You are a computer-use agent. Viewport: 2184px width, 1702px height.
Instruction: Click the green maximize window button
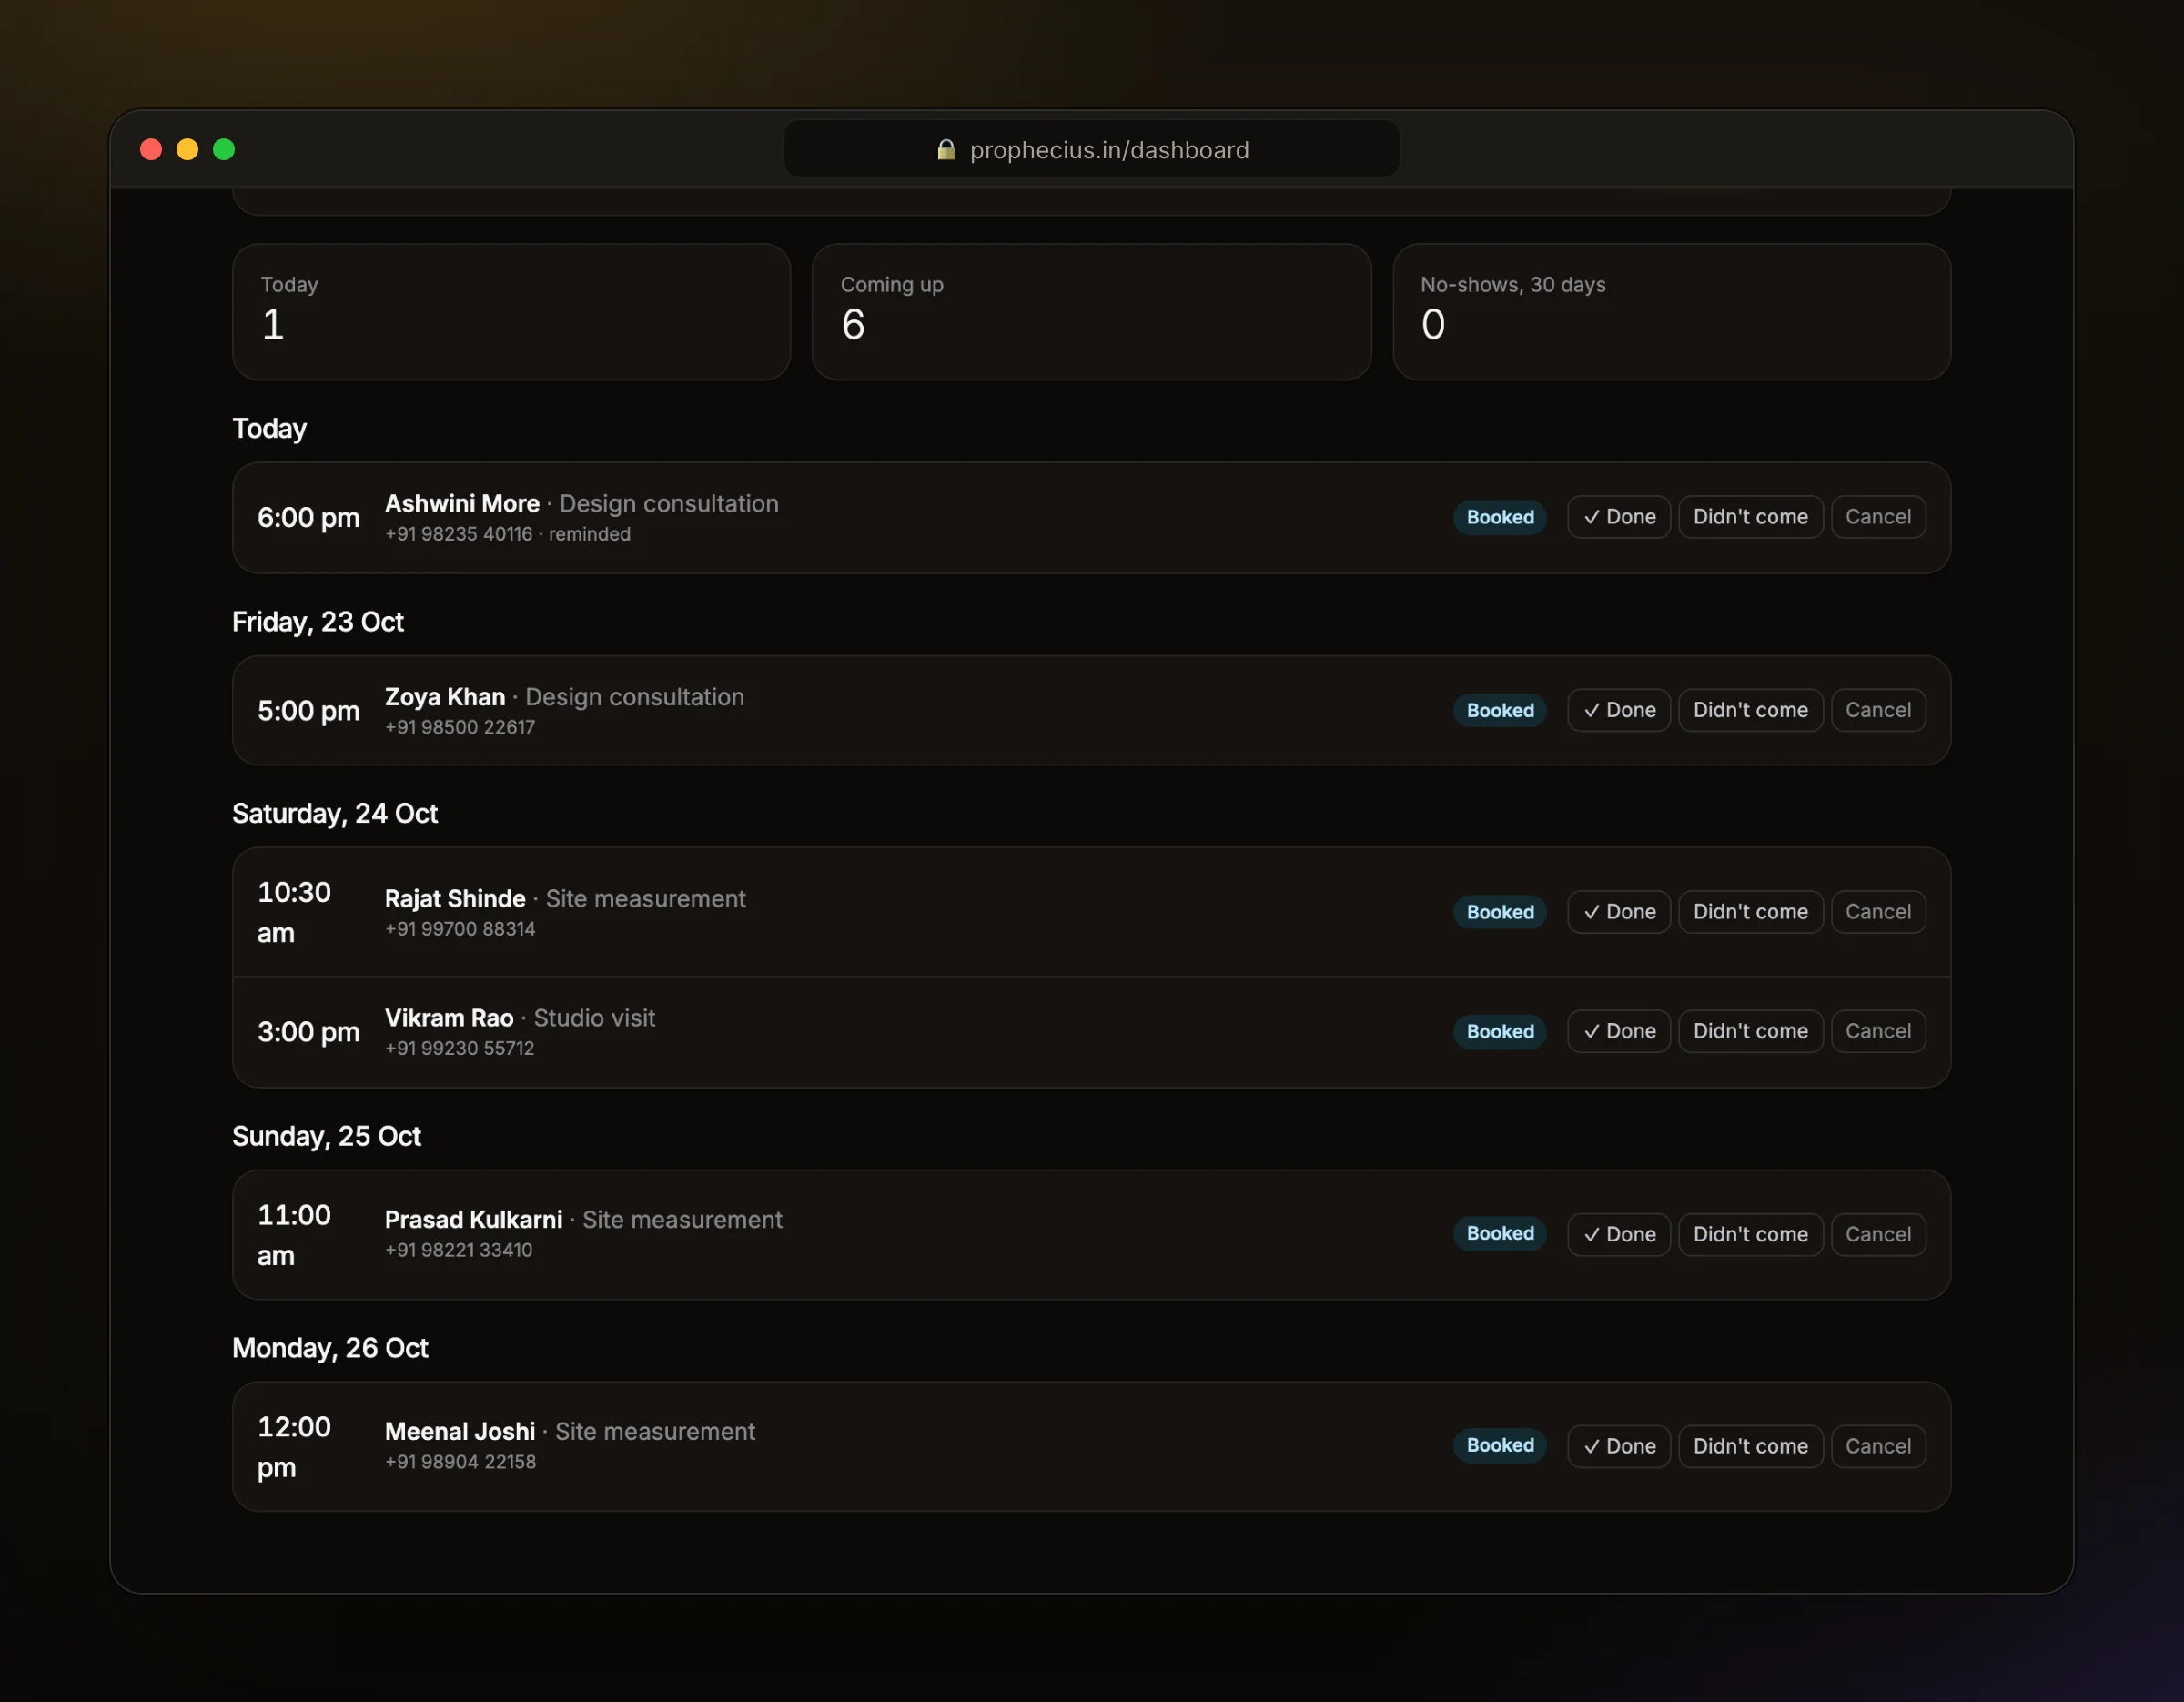point(224,149)
